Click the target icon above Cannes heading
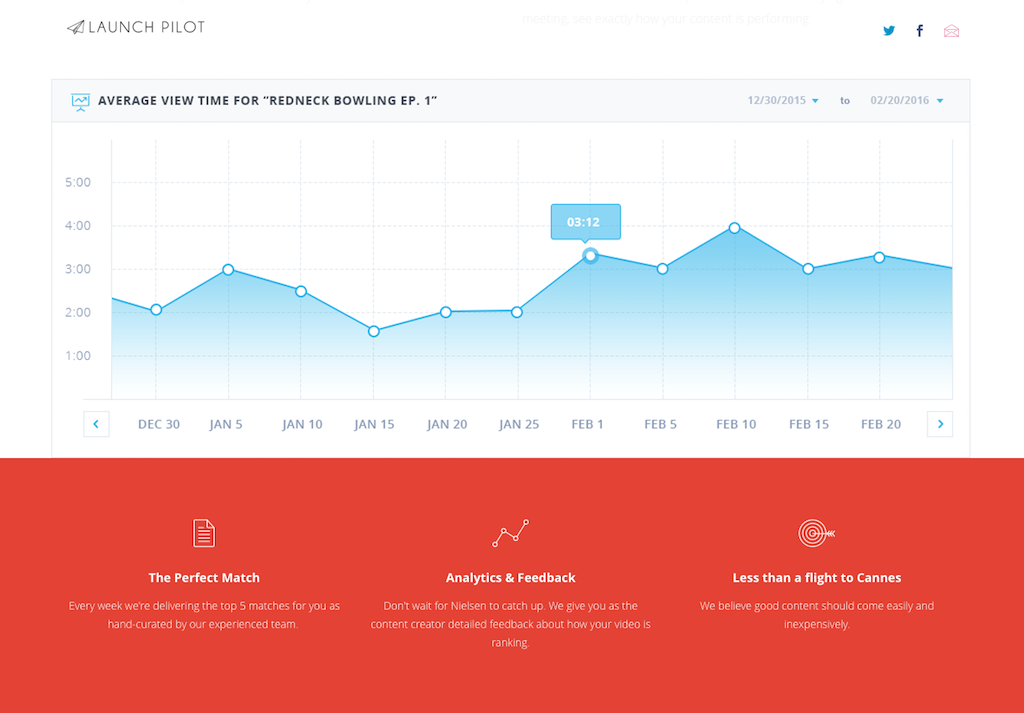Screen dimensions: 1024x713 pos(816,533)
